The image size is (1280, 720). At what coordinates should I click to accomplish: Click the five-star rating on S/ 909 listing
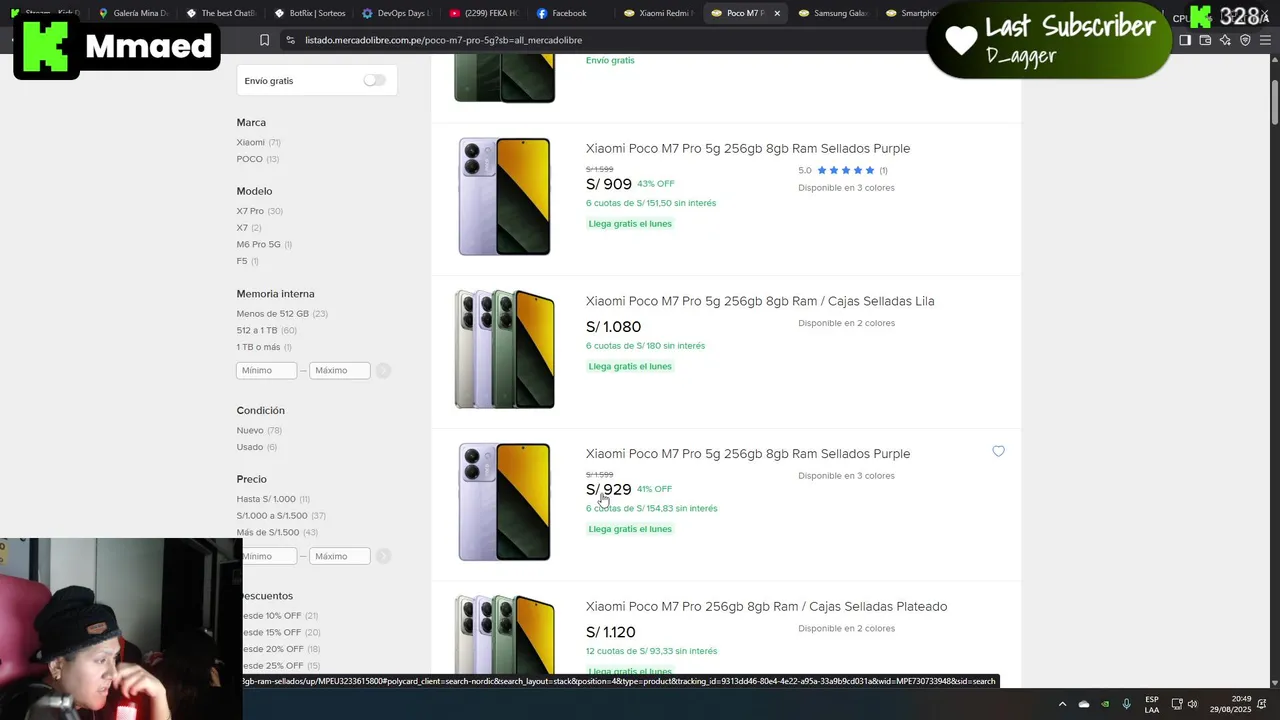(846, 170)
